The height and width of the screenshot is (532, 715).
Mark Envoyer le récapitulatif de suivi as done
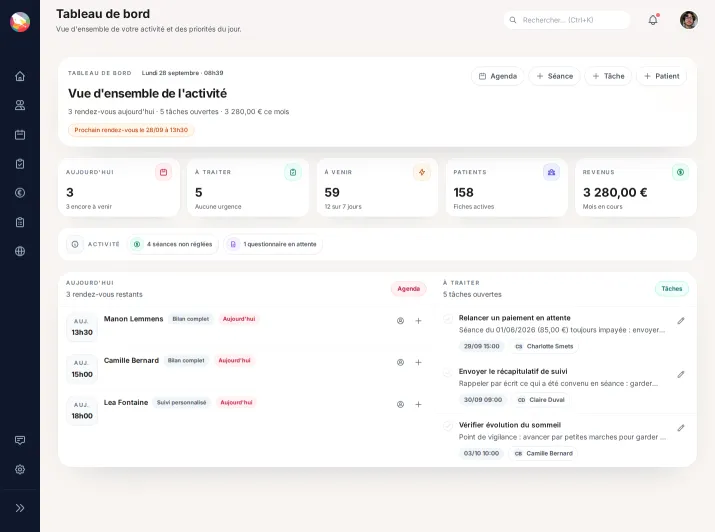tap(448, 372)
